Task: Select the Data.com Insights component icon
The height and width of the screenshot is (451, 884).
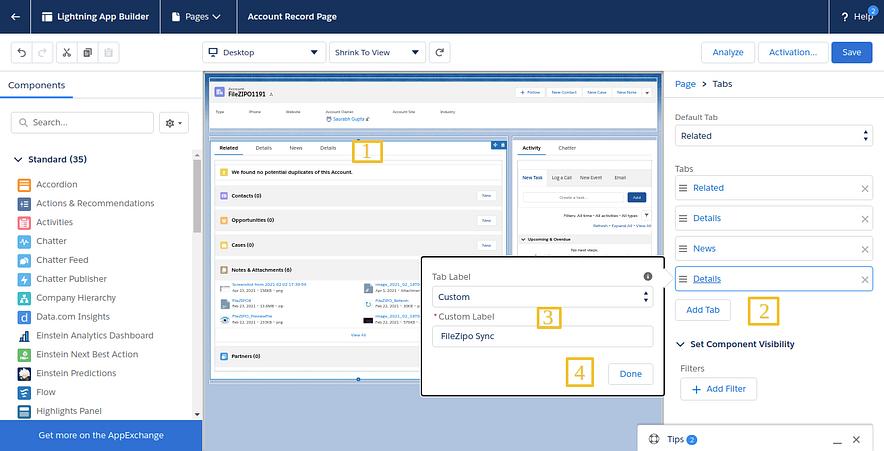Action: [24, 317]
